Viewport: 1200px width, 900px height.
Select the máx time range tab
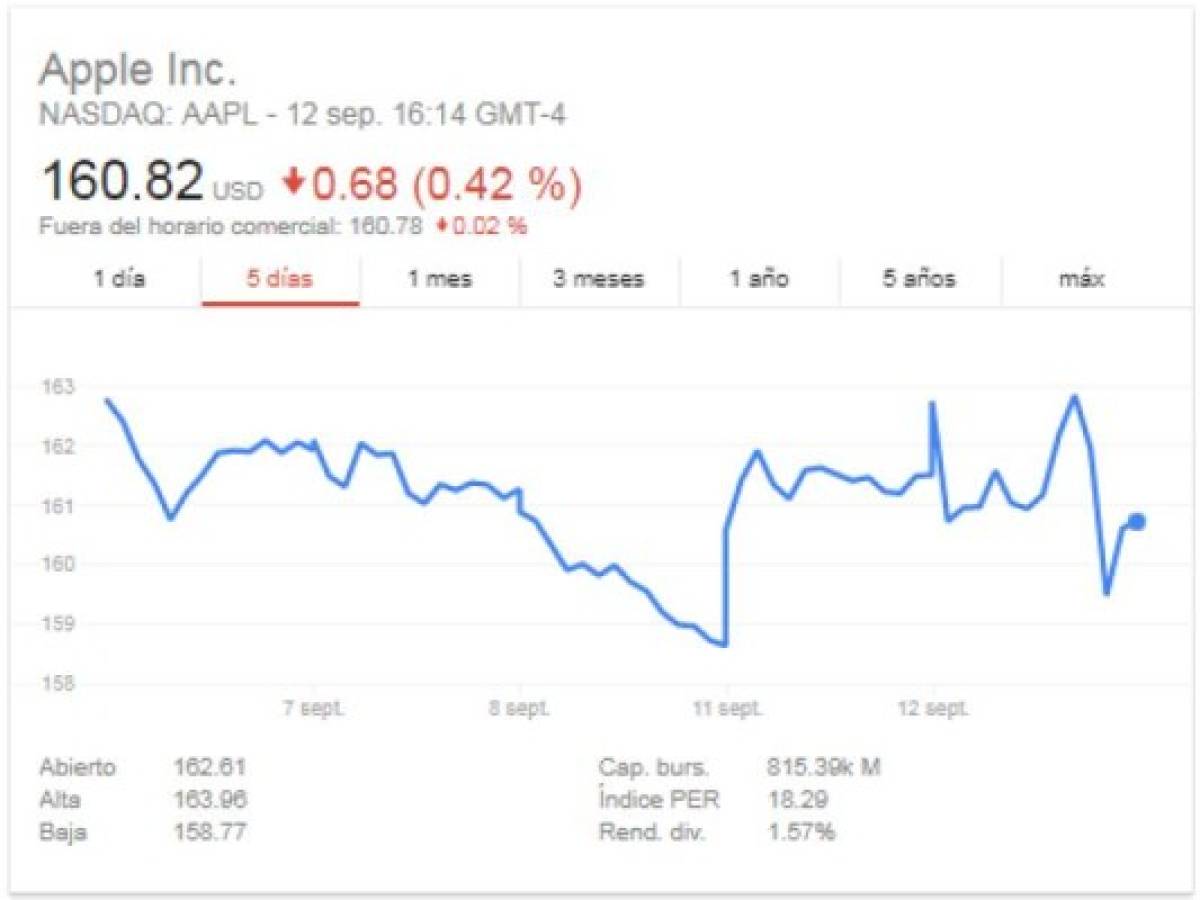1081,279
